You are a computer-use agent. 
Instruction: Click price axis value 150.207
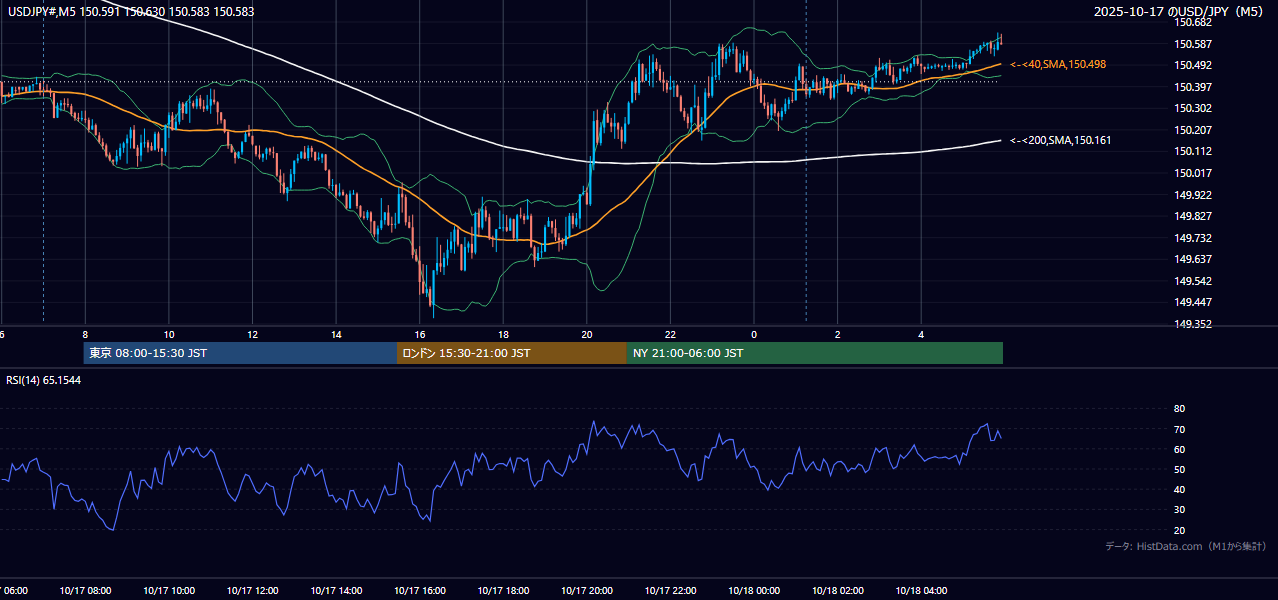(x=1193, y=130)
